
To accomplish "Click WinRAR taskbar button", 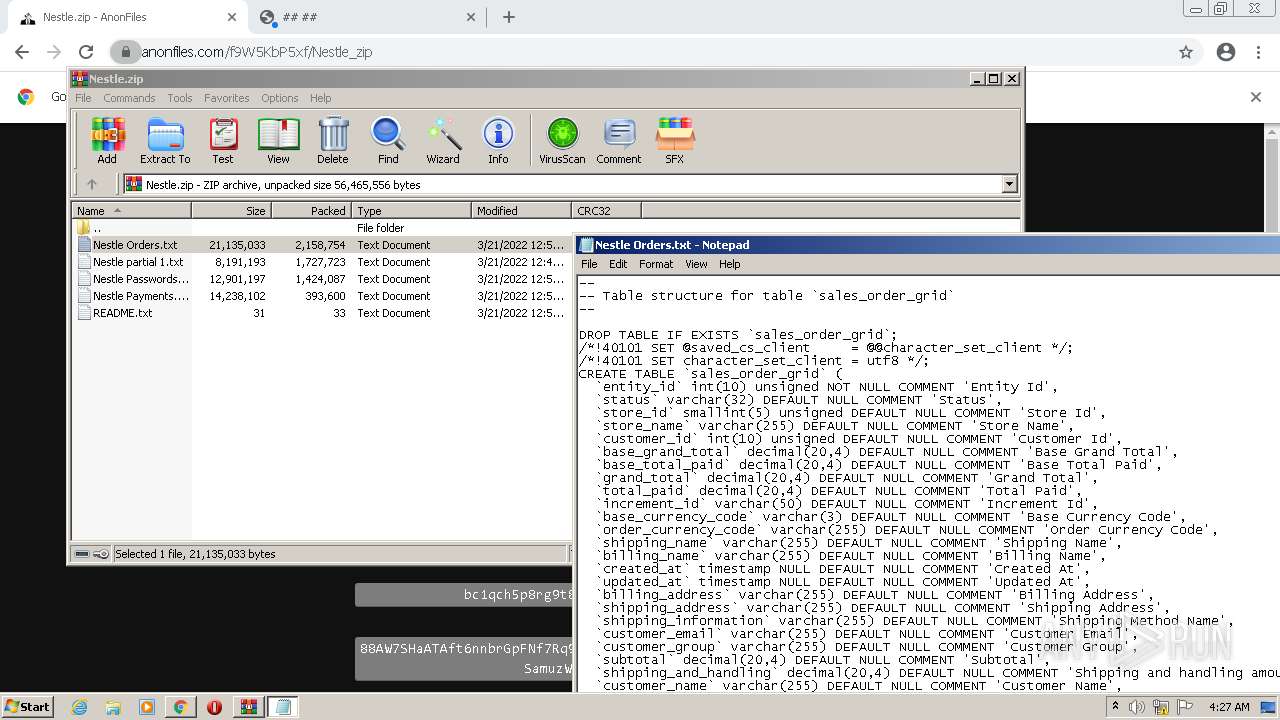I will pyautogui.click(x=247, y=707).
